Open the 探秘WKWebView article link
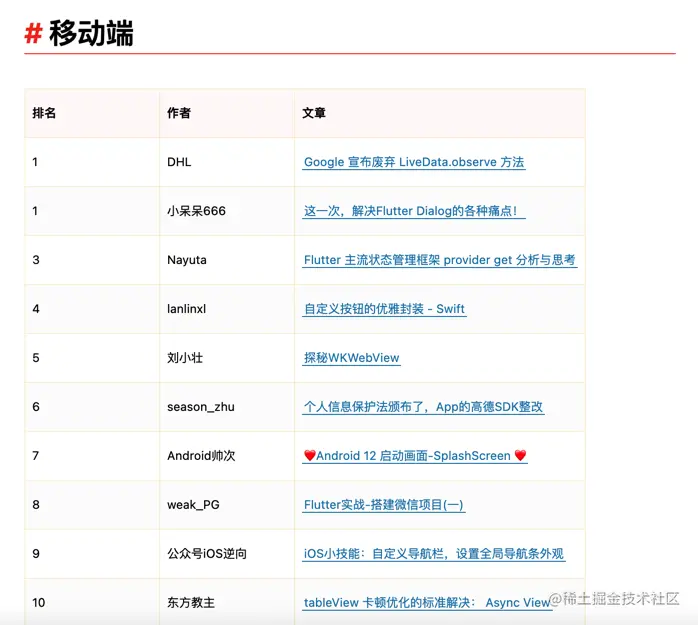The image size is (698, 625). tap(352, 358)
